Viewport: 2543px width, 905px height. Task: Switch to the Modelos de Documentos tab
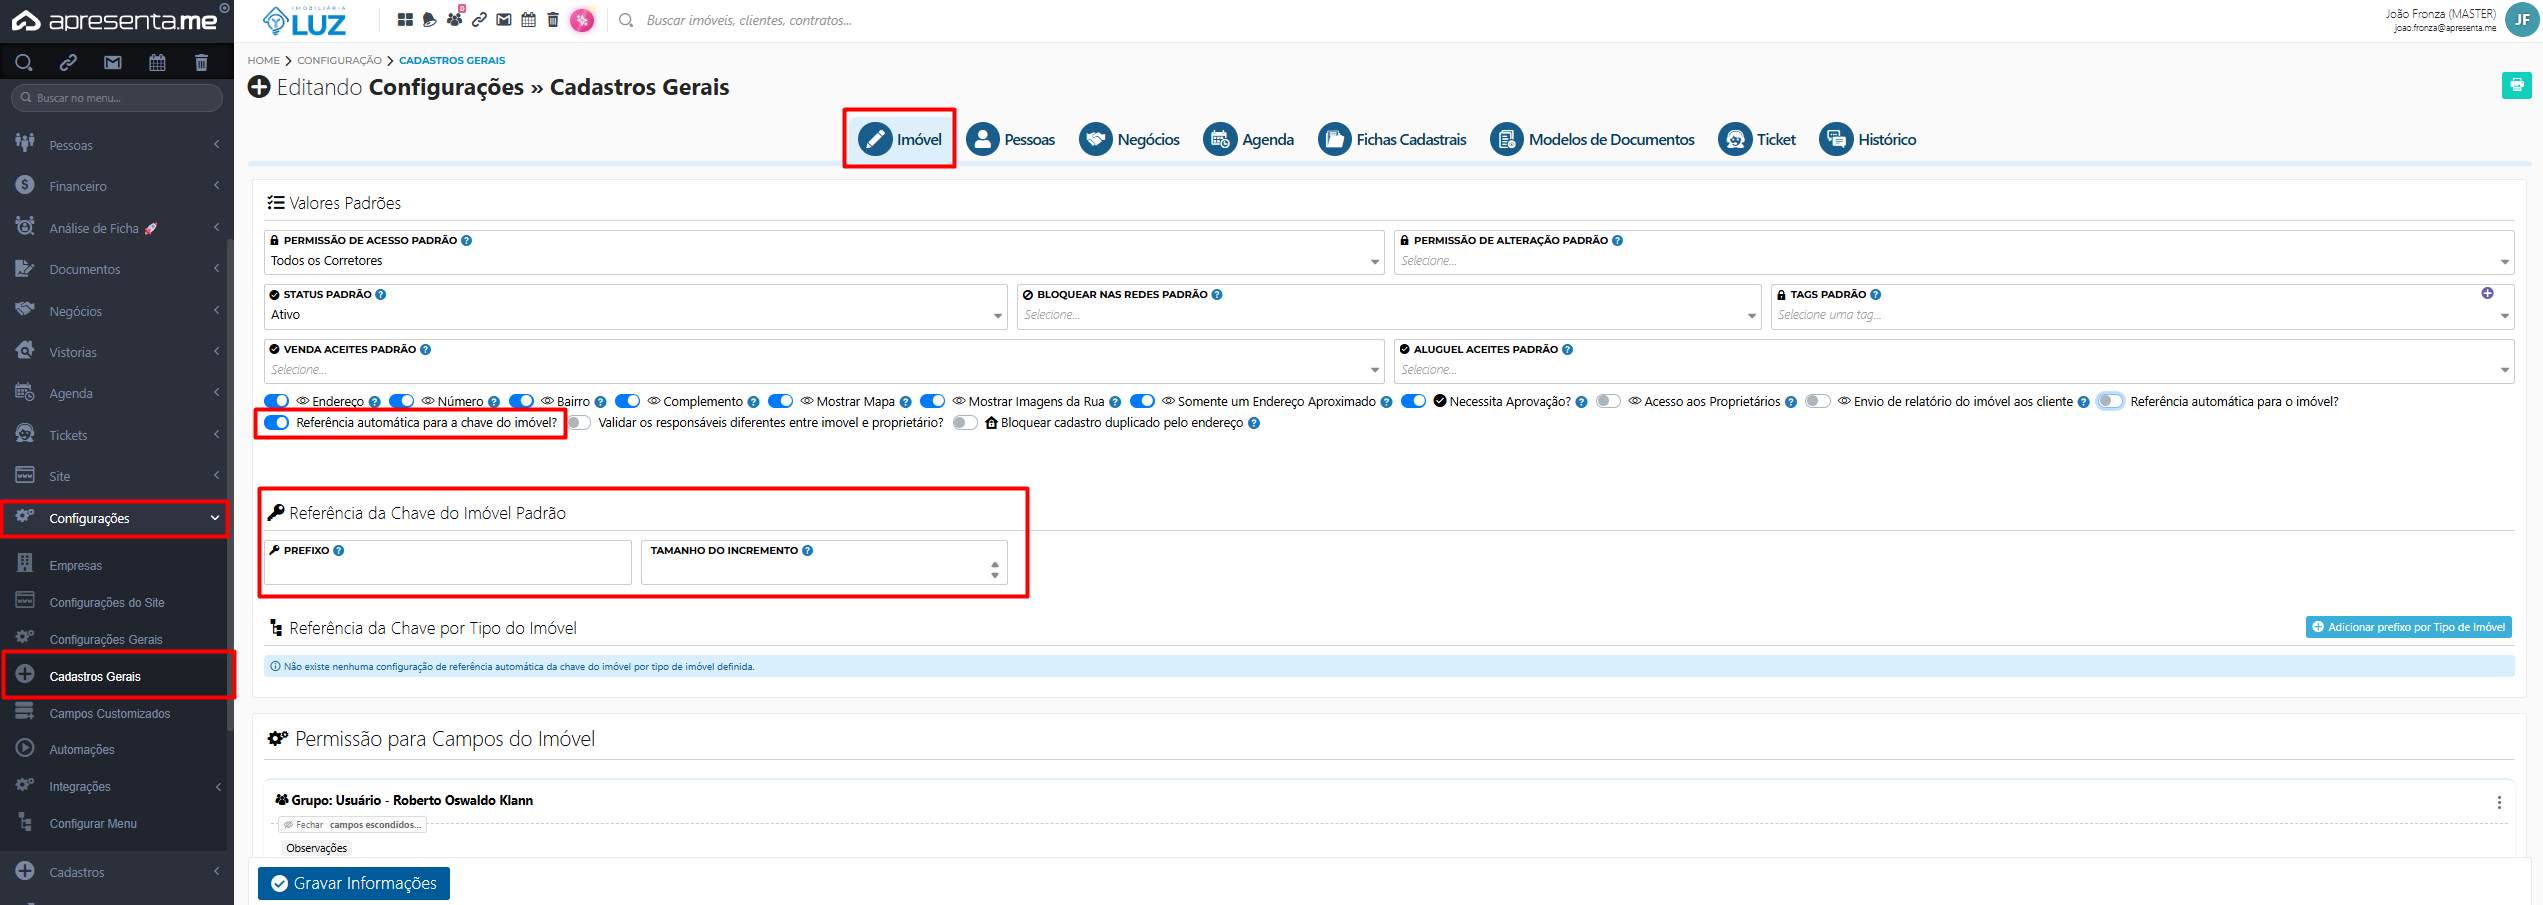(1592, 139)
